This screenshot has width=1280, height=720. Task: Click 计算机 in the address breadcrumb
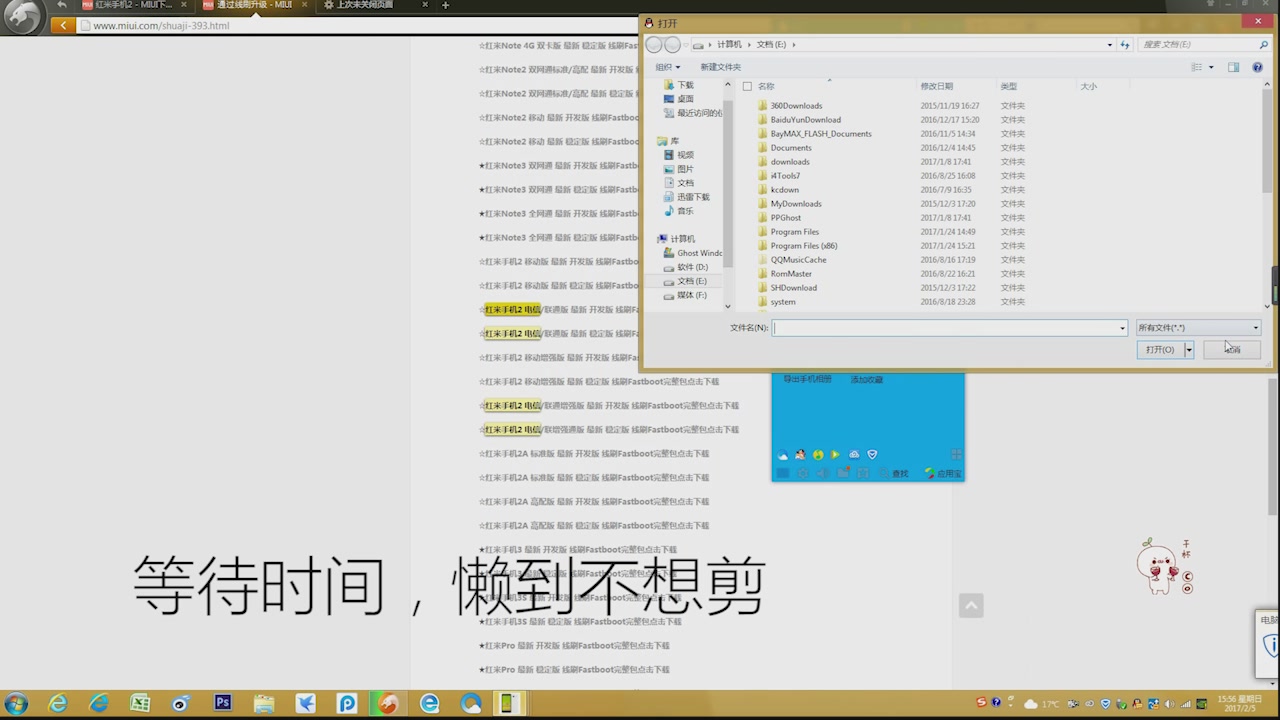tap(729, 44)
